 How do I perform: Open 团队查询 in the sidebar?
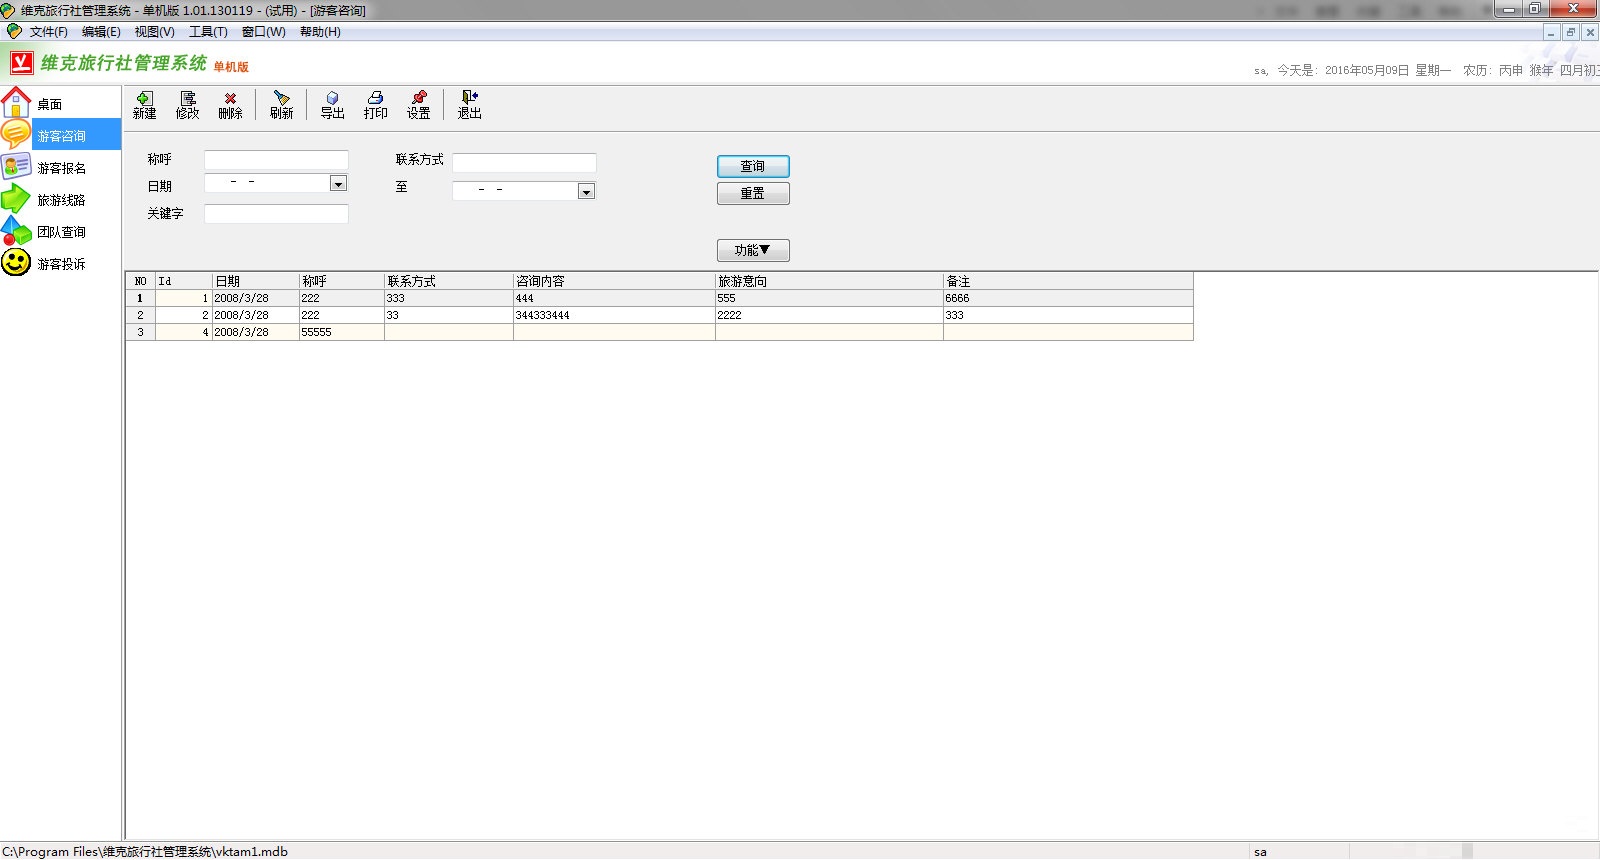coord(60,231)
